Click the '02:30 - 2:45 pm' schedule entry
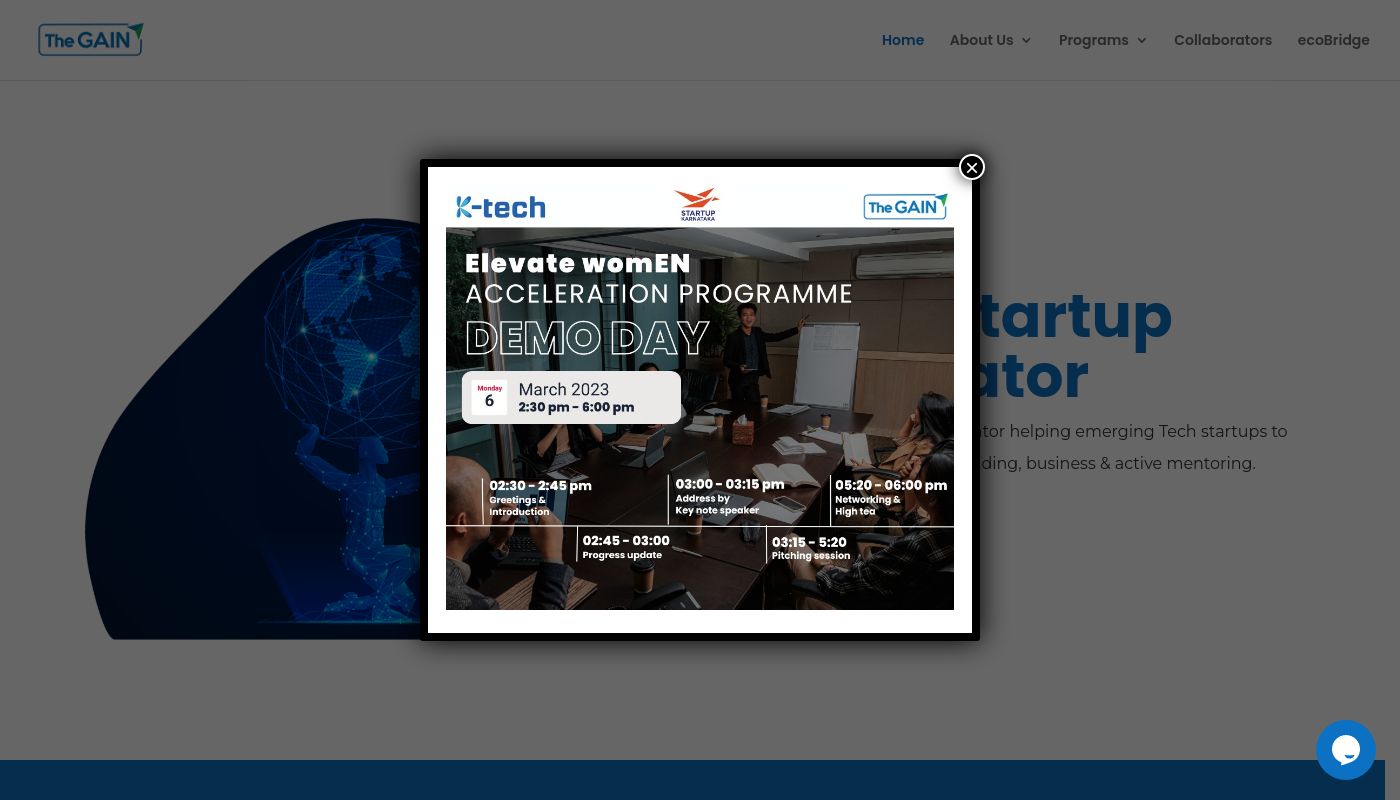 click(x=540, y=498)
